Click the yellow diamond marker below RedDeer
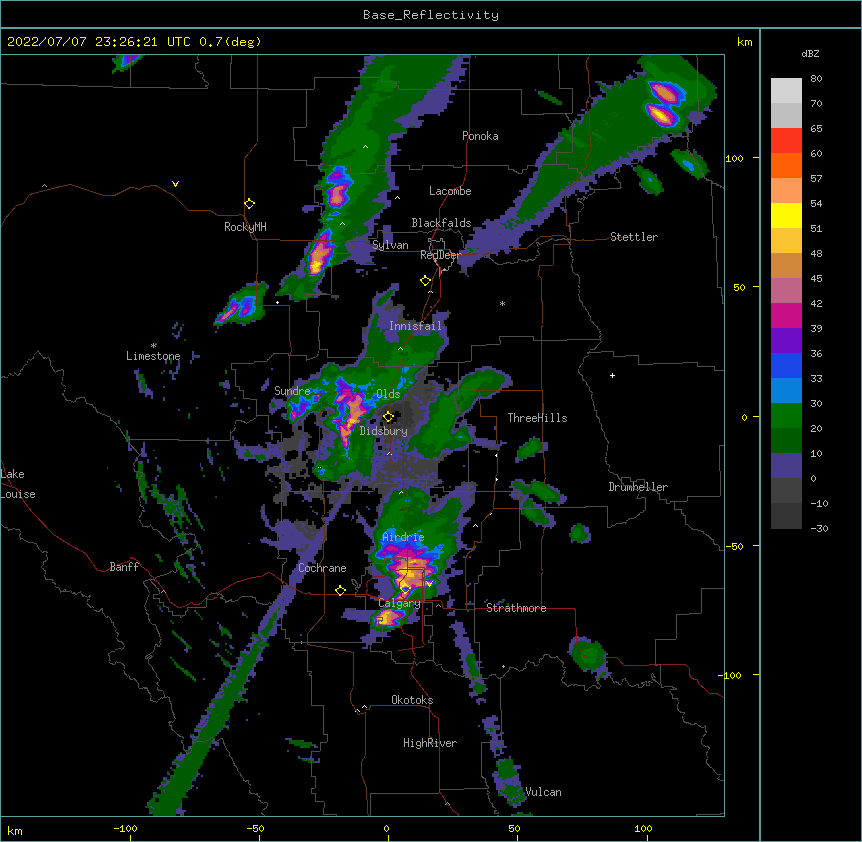 click(426, 281)
